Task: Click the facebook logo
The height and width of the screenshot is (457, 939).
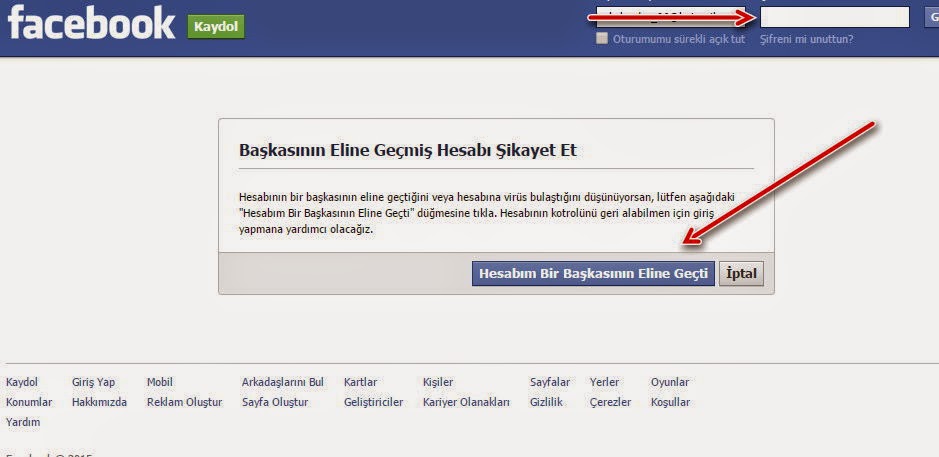Action: pyautogui.click(x=91, y=23)
